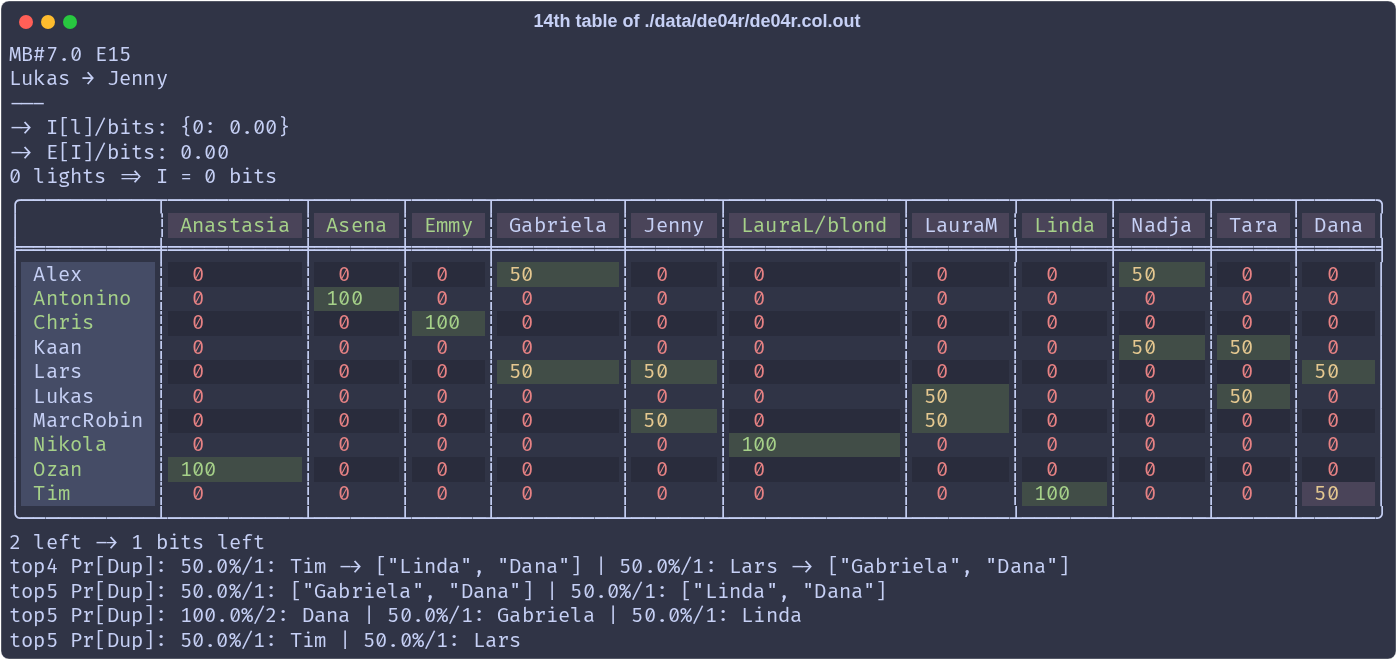Click the line 'top5 Pr[Dup]: 100.0%/2: Dana'
1397x660 pixels.
[x=405, y=615]
